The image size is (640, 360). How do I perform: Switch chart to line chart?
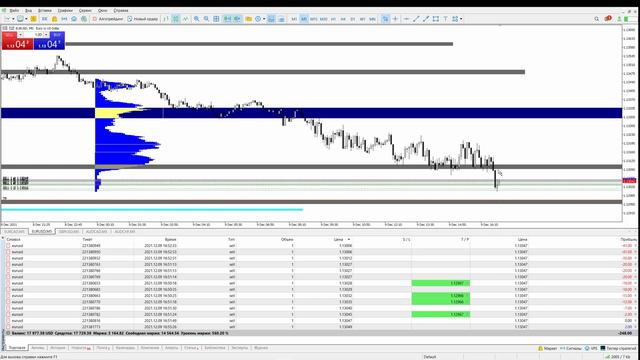coord(185,19)
